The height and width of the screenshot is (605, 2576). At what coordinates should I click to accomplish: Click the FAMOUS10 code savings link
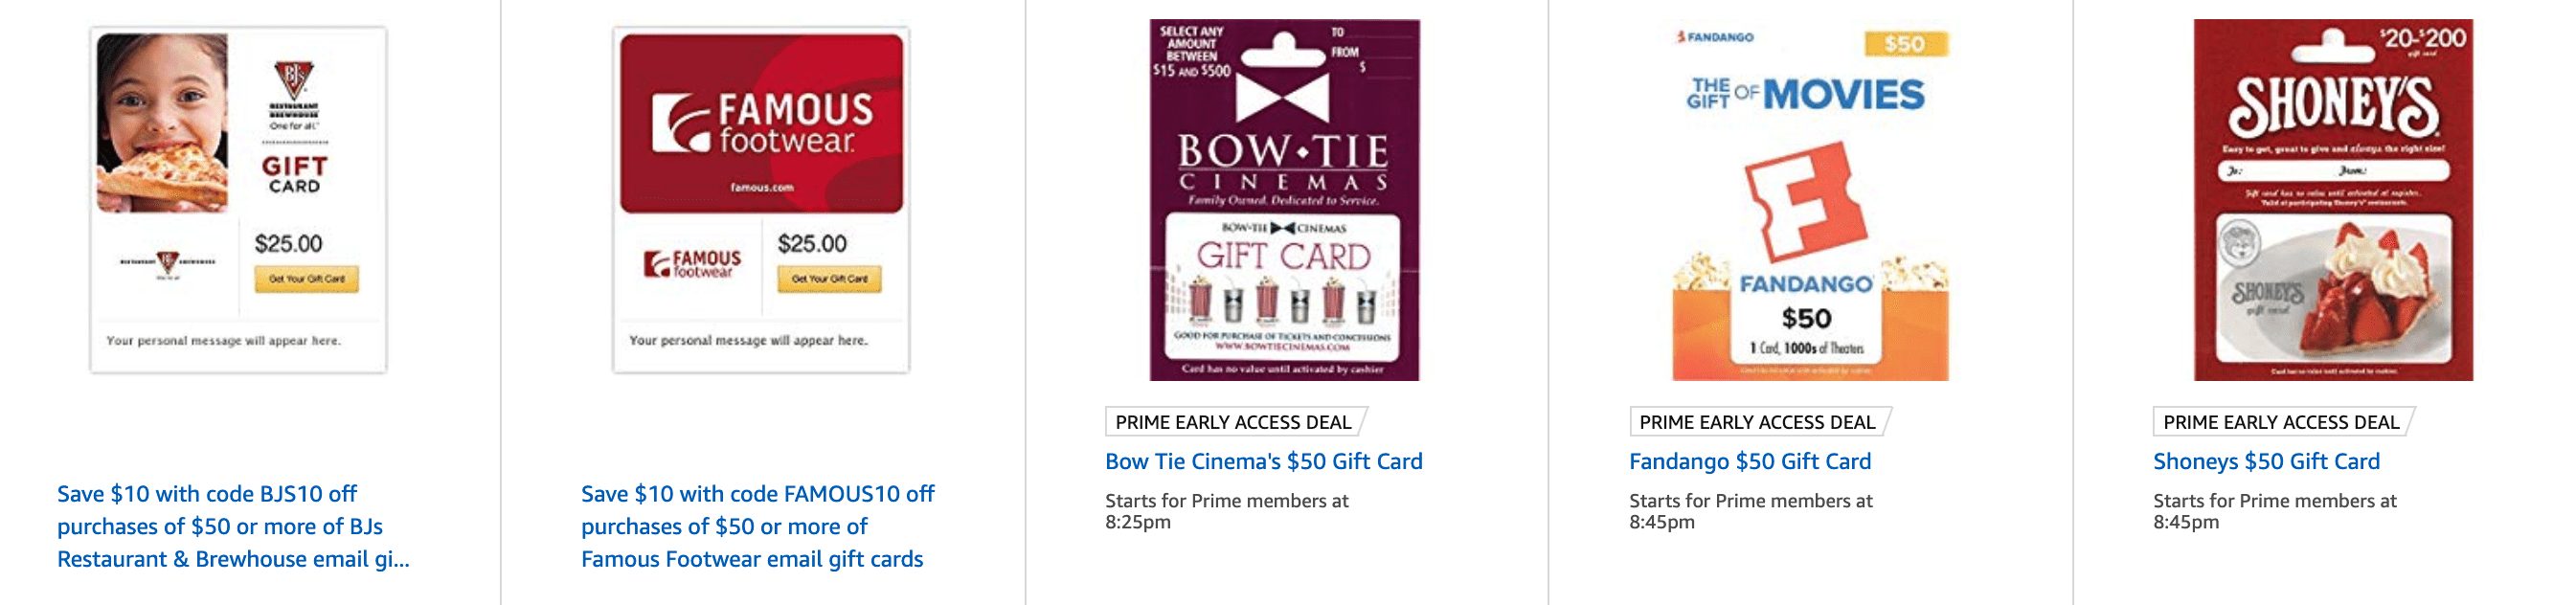757,527
